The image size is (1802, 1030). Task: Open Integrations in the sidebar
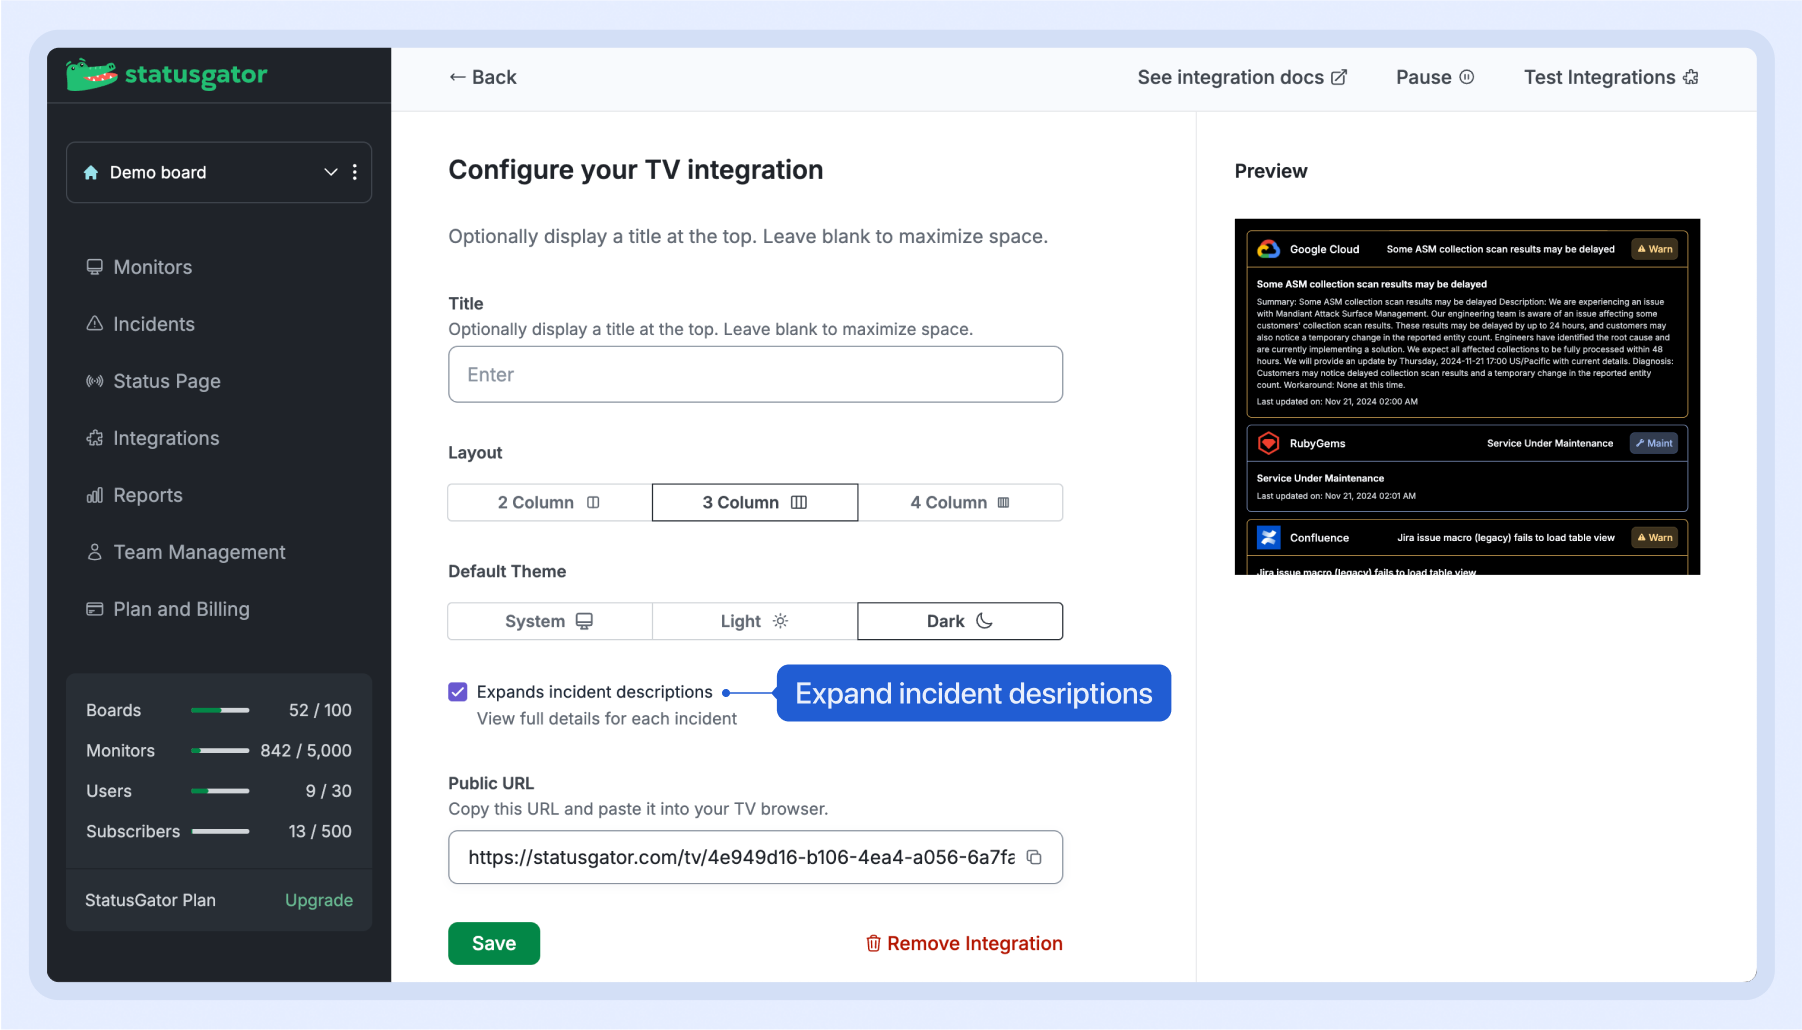(166, 438)
